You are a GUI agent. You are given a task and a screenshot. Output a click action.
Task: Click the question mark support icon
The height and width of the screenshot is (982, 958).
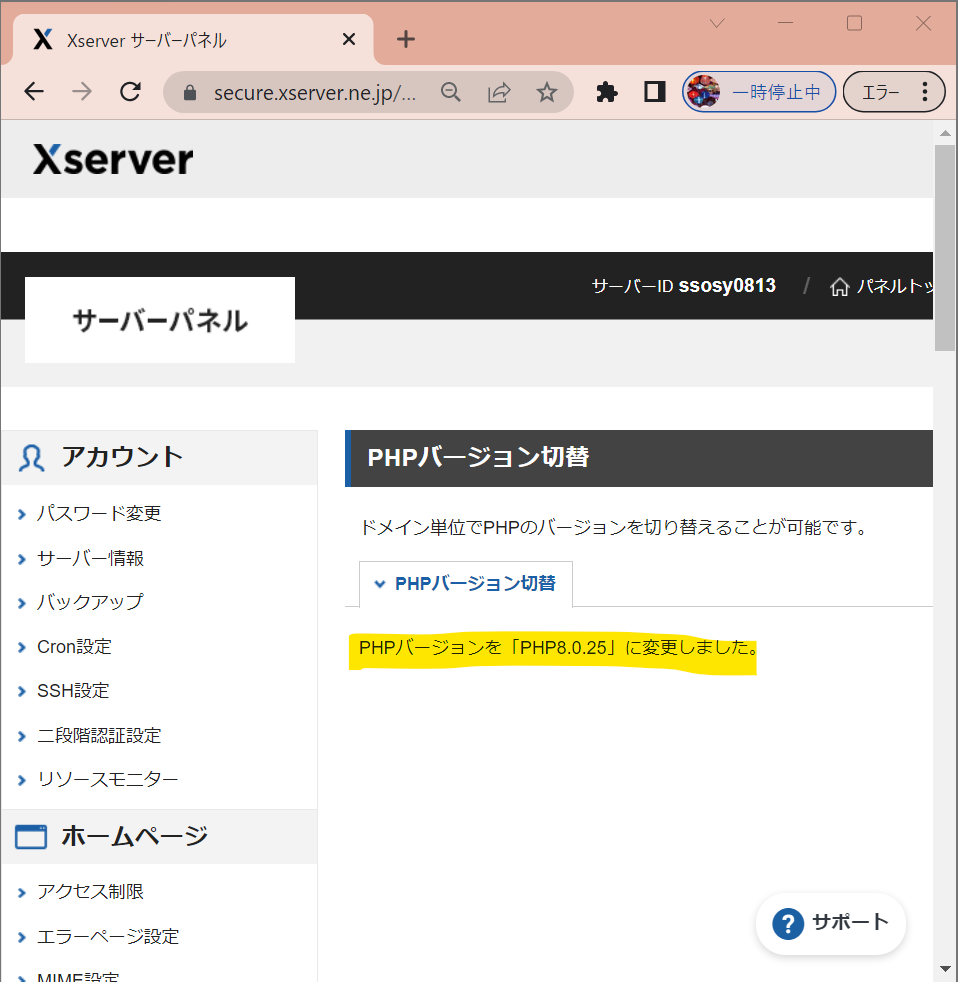[x=788, y=924]
